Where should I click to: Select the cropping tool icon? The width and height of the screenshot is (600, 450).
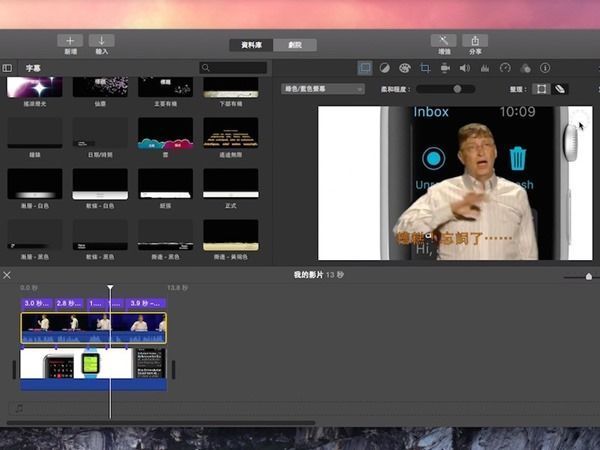pos(425,68)
